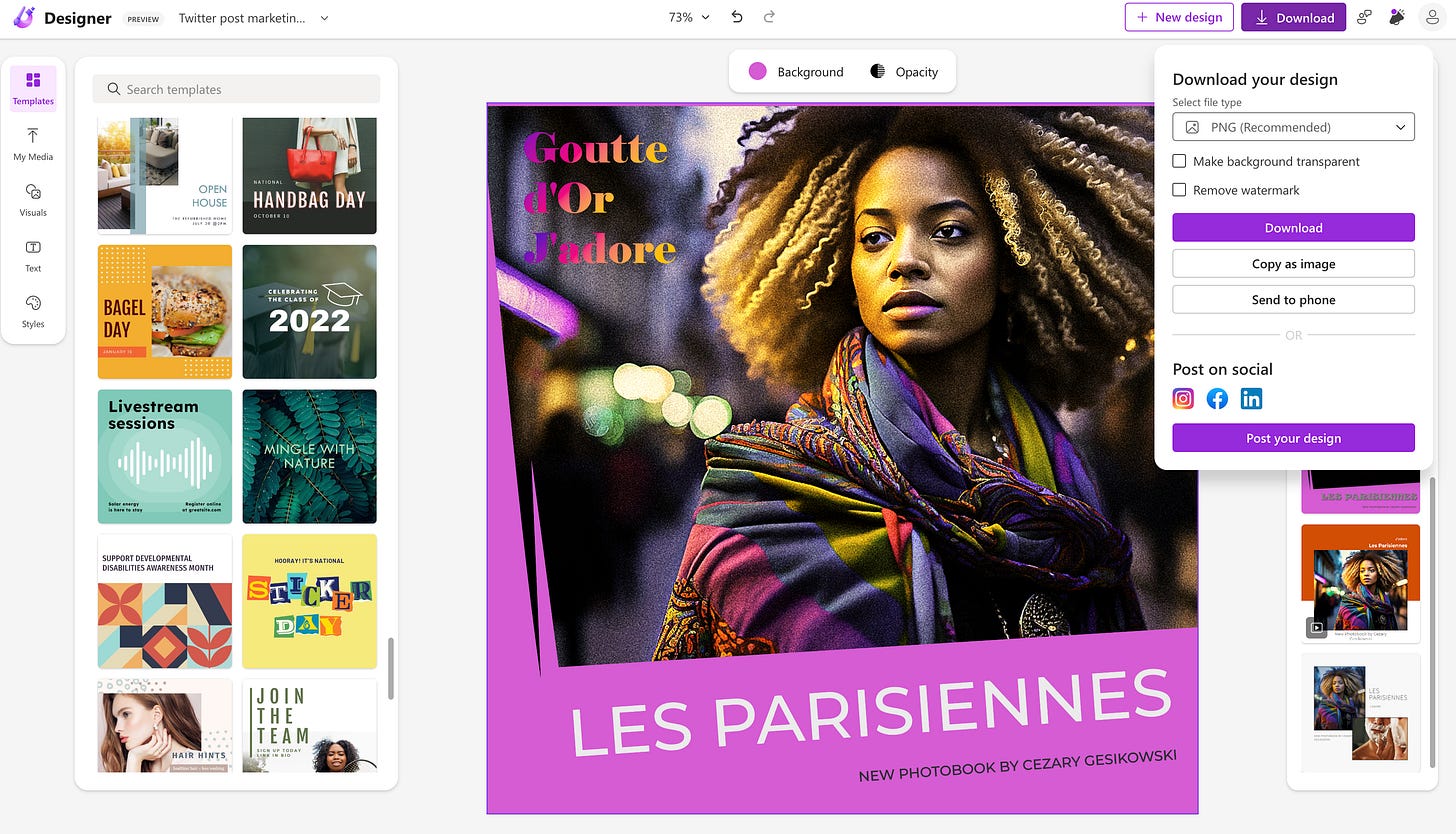The image size is (1456, 834).
Task: Open the Styles sidebar tab
Action: pos(33,312)
